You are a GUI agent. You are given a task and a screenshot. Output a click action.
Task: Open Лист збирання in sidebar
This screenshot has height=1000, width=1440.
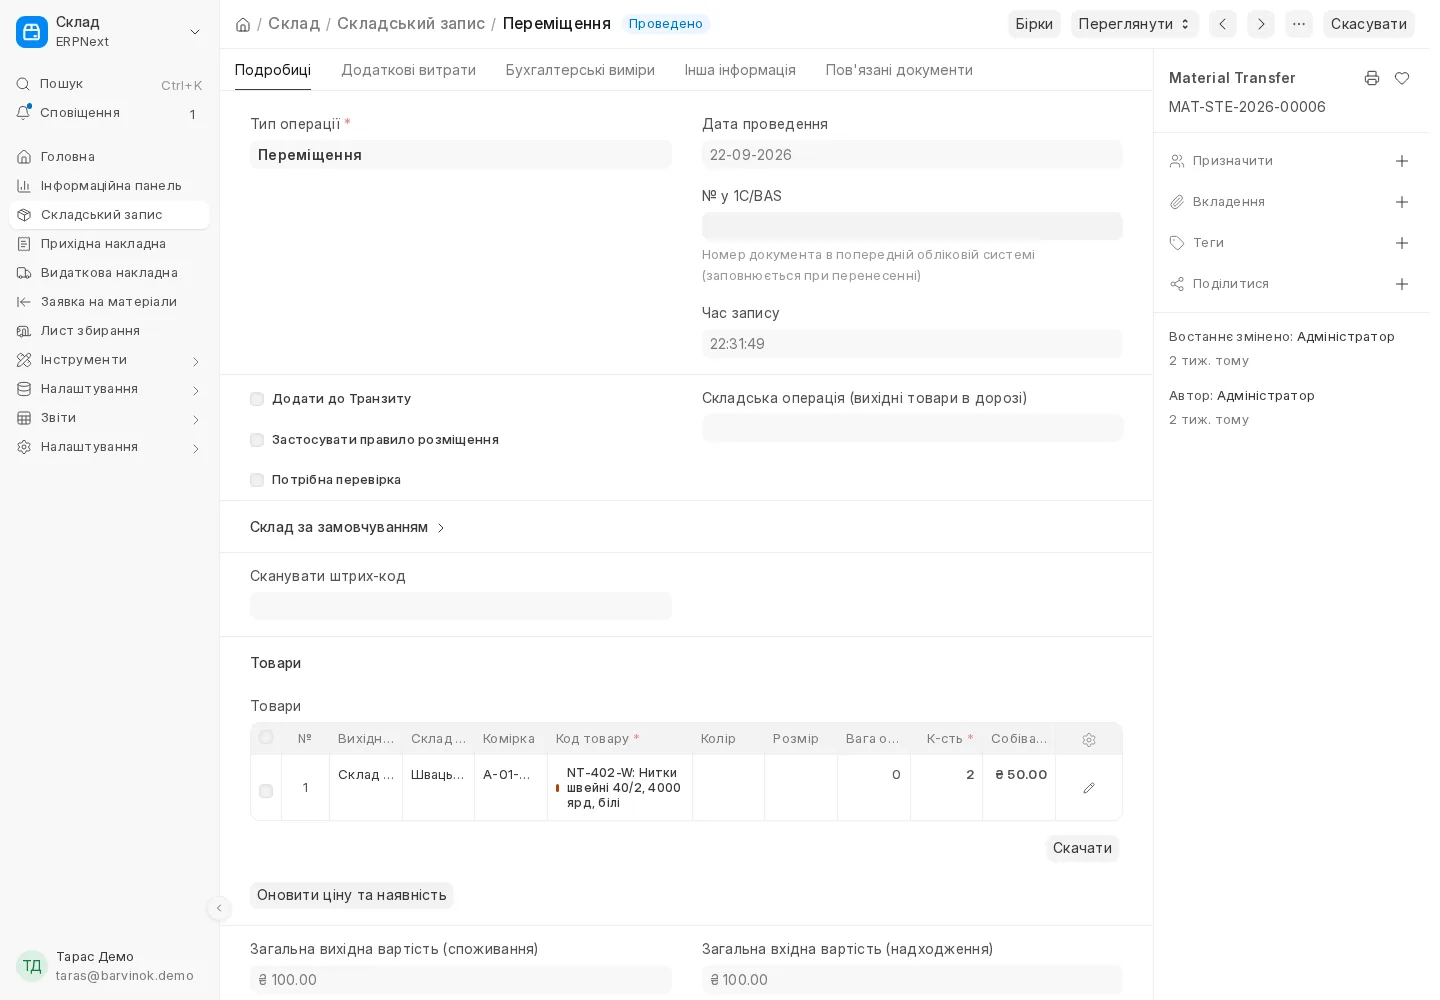pyautogui.click(x=109, y=331)
